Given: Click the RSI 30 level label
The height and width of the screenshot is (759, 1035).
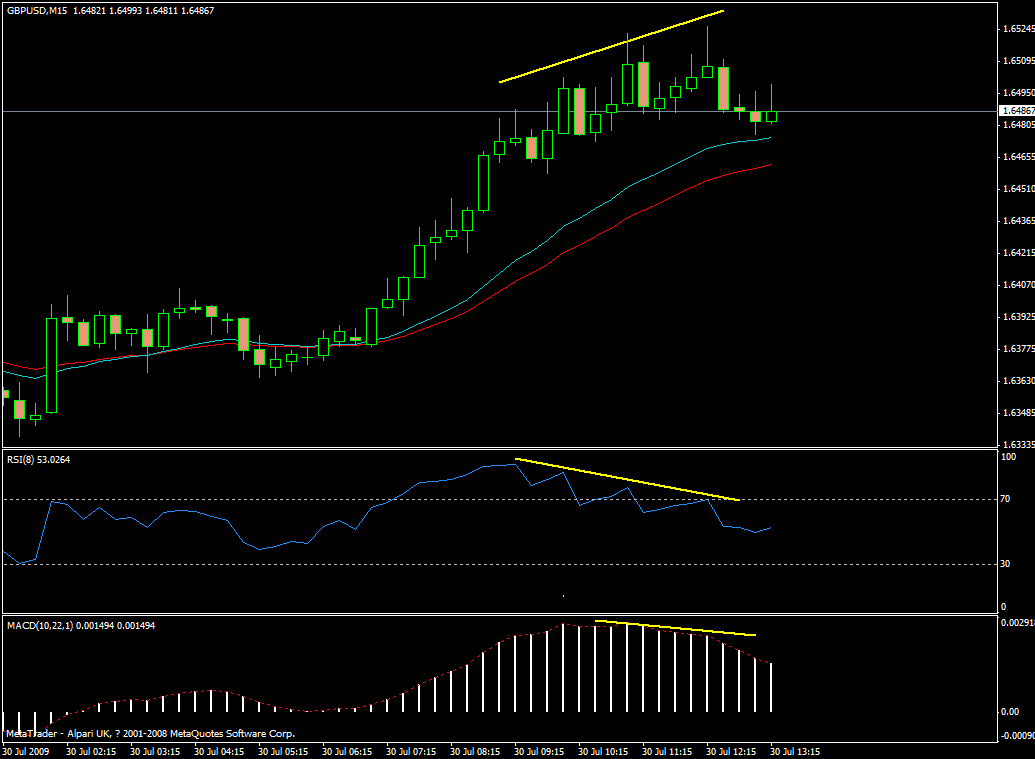Looking at the screenshot, I should coord(1005,564).
